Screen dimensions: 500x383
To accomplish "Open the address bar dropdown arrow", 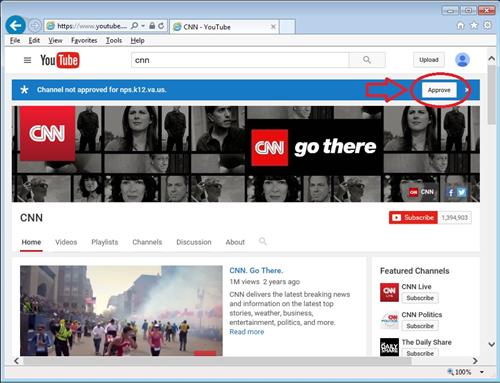I will click(143, 26).
